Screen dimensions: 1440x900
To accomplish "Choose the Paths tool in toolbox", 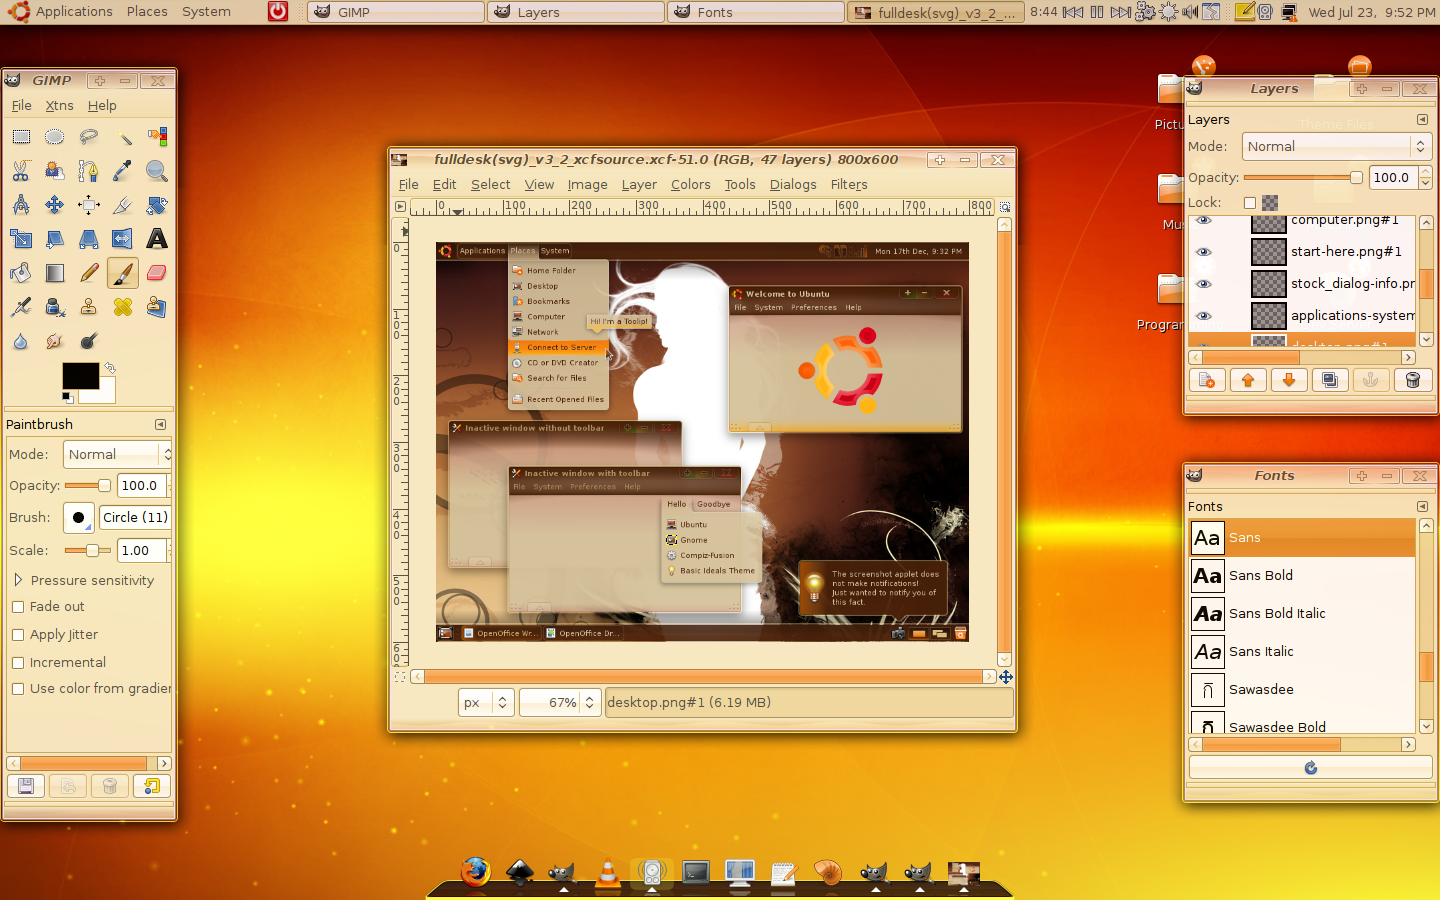I will pos(89,171).
